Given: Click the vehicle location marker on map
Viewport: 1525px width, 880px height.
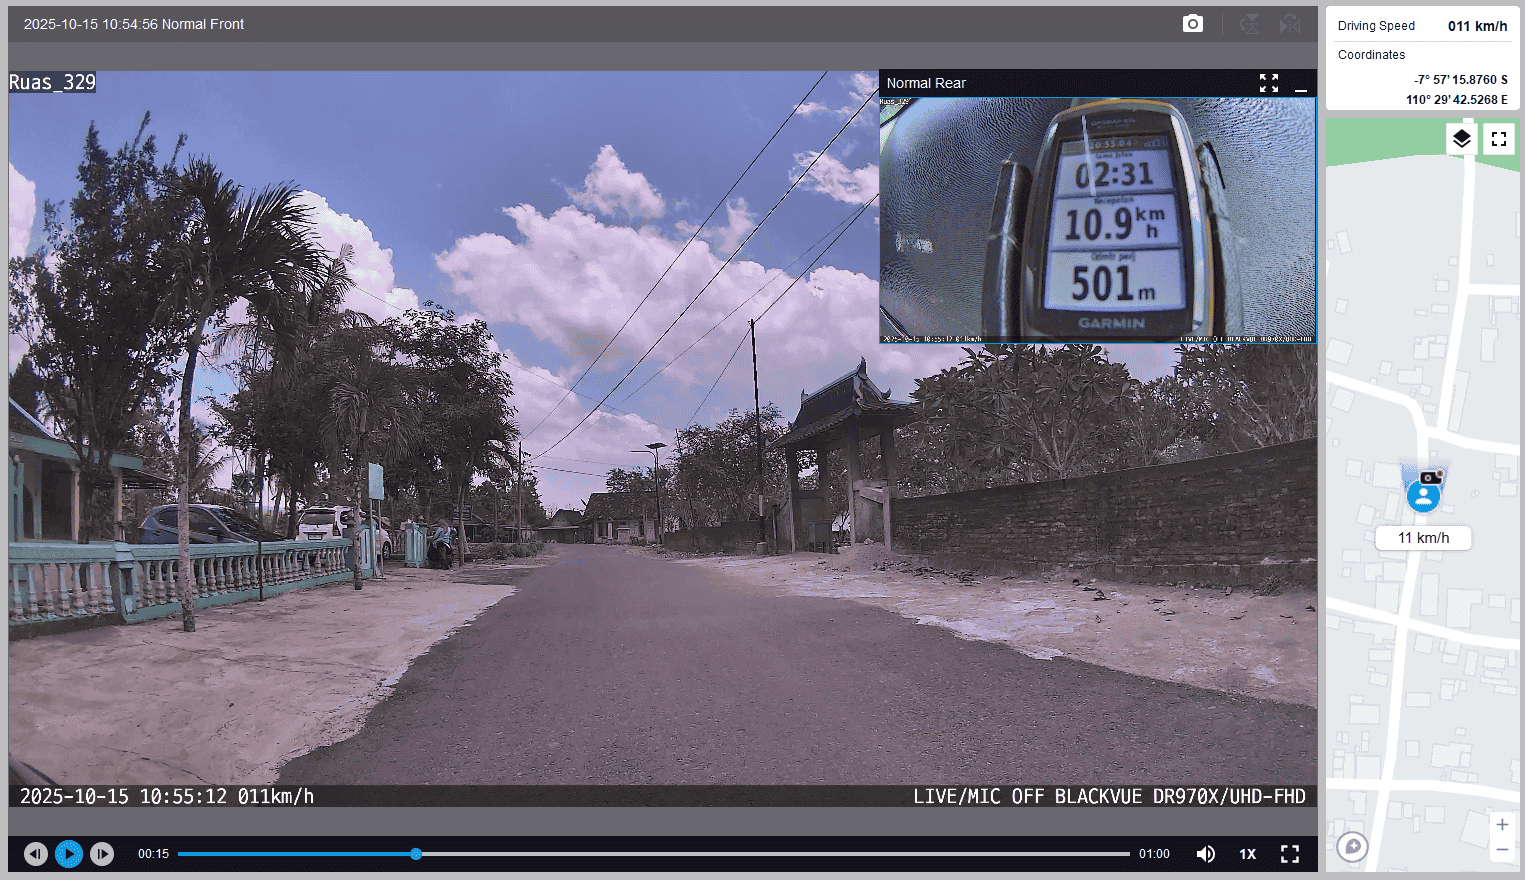Looking at the screenshot, I should (x=1423, y=493).
